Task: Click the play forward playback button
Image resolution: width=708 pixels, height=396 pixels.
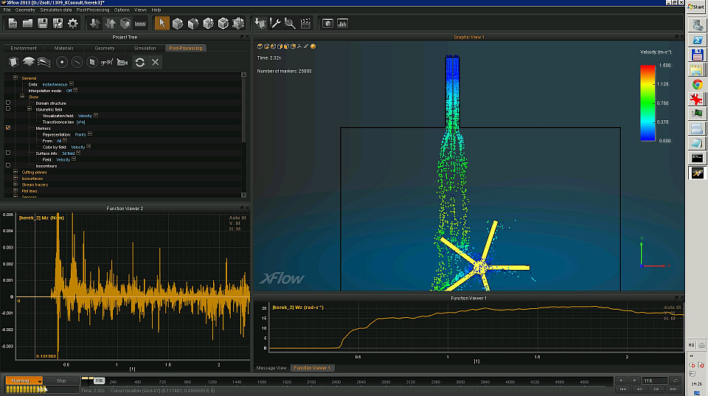Action: click(x=634, y=380)
